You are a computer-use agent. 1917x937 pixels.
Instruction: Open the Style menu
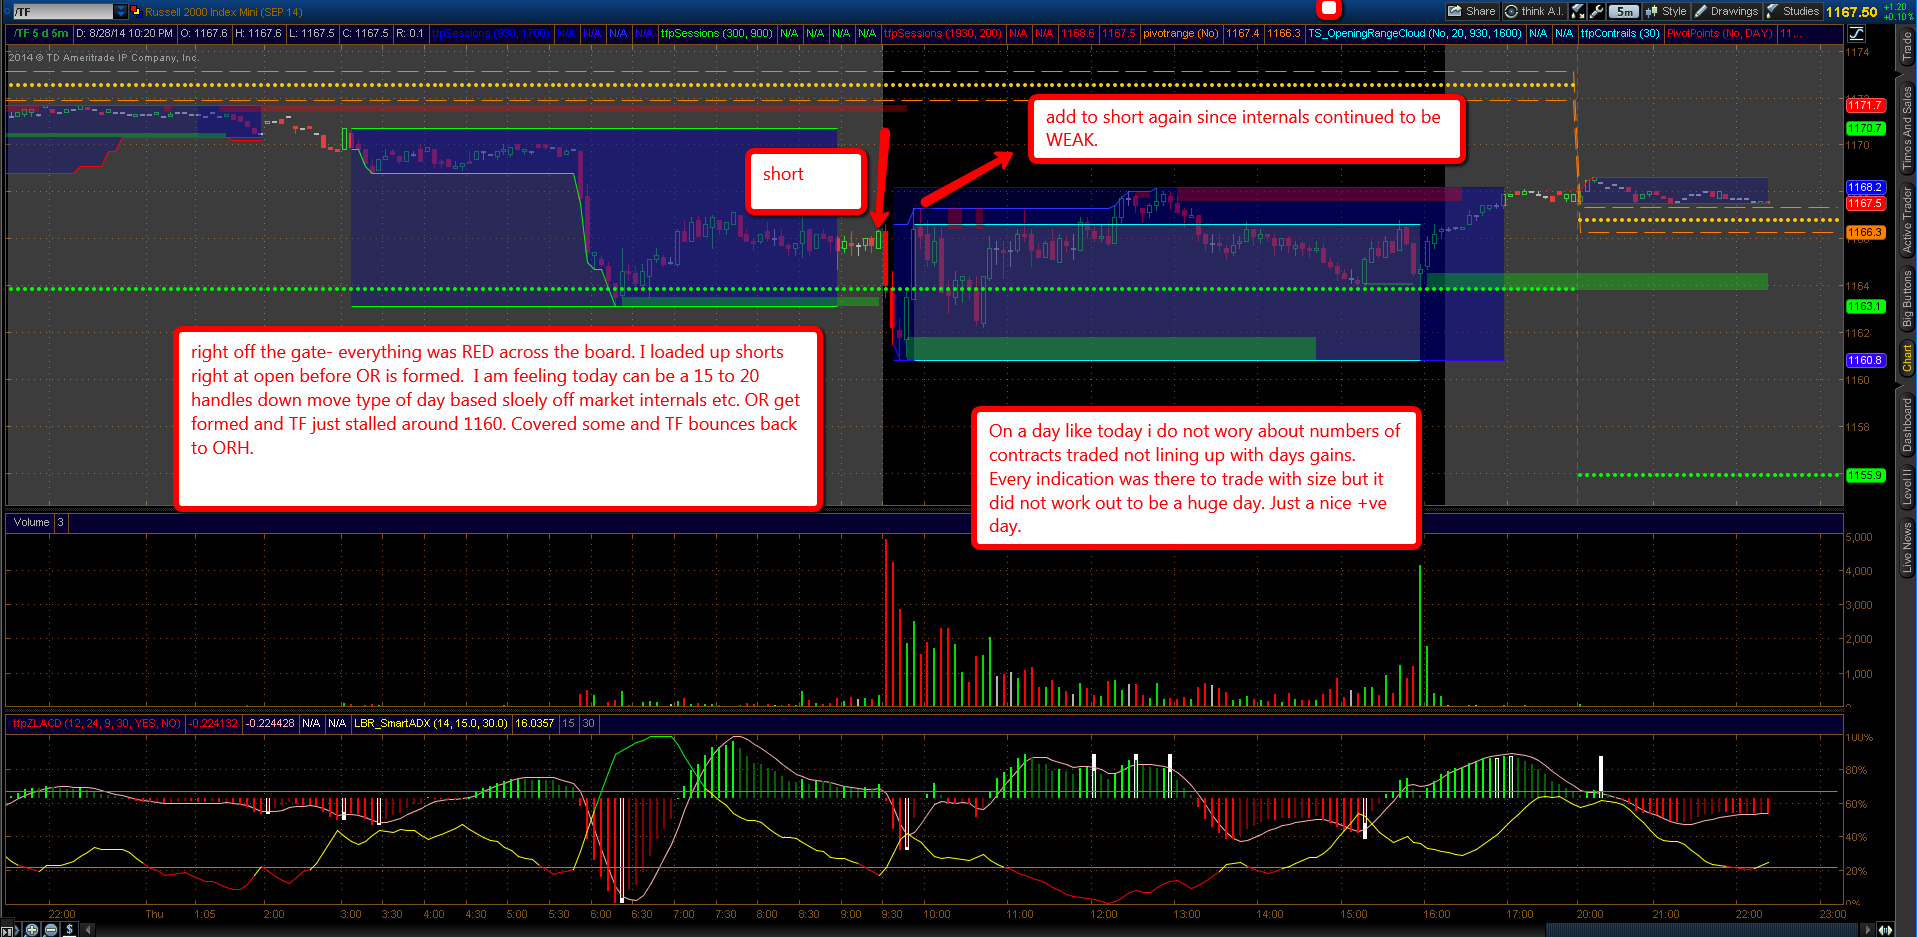pos(1666,11)
